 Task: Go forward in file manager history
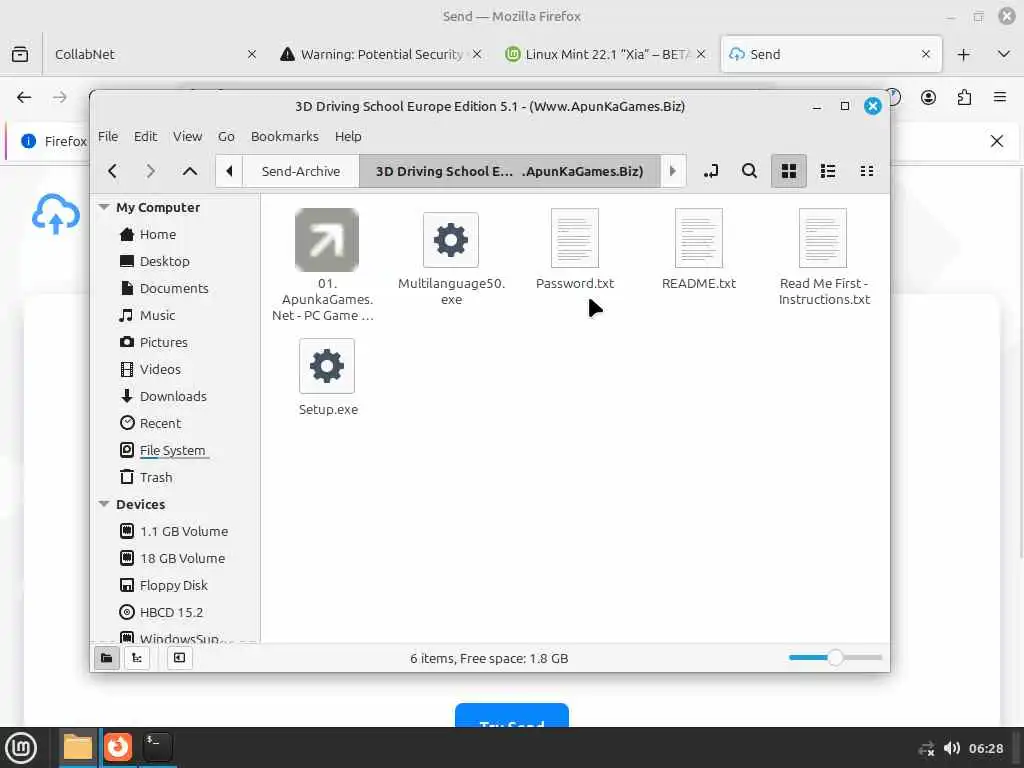point(151,171)
